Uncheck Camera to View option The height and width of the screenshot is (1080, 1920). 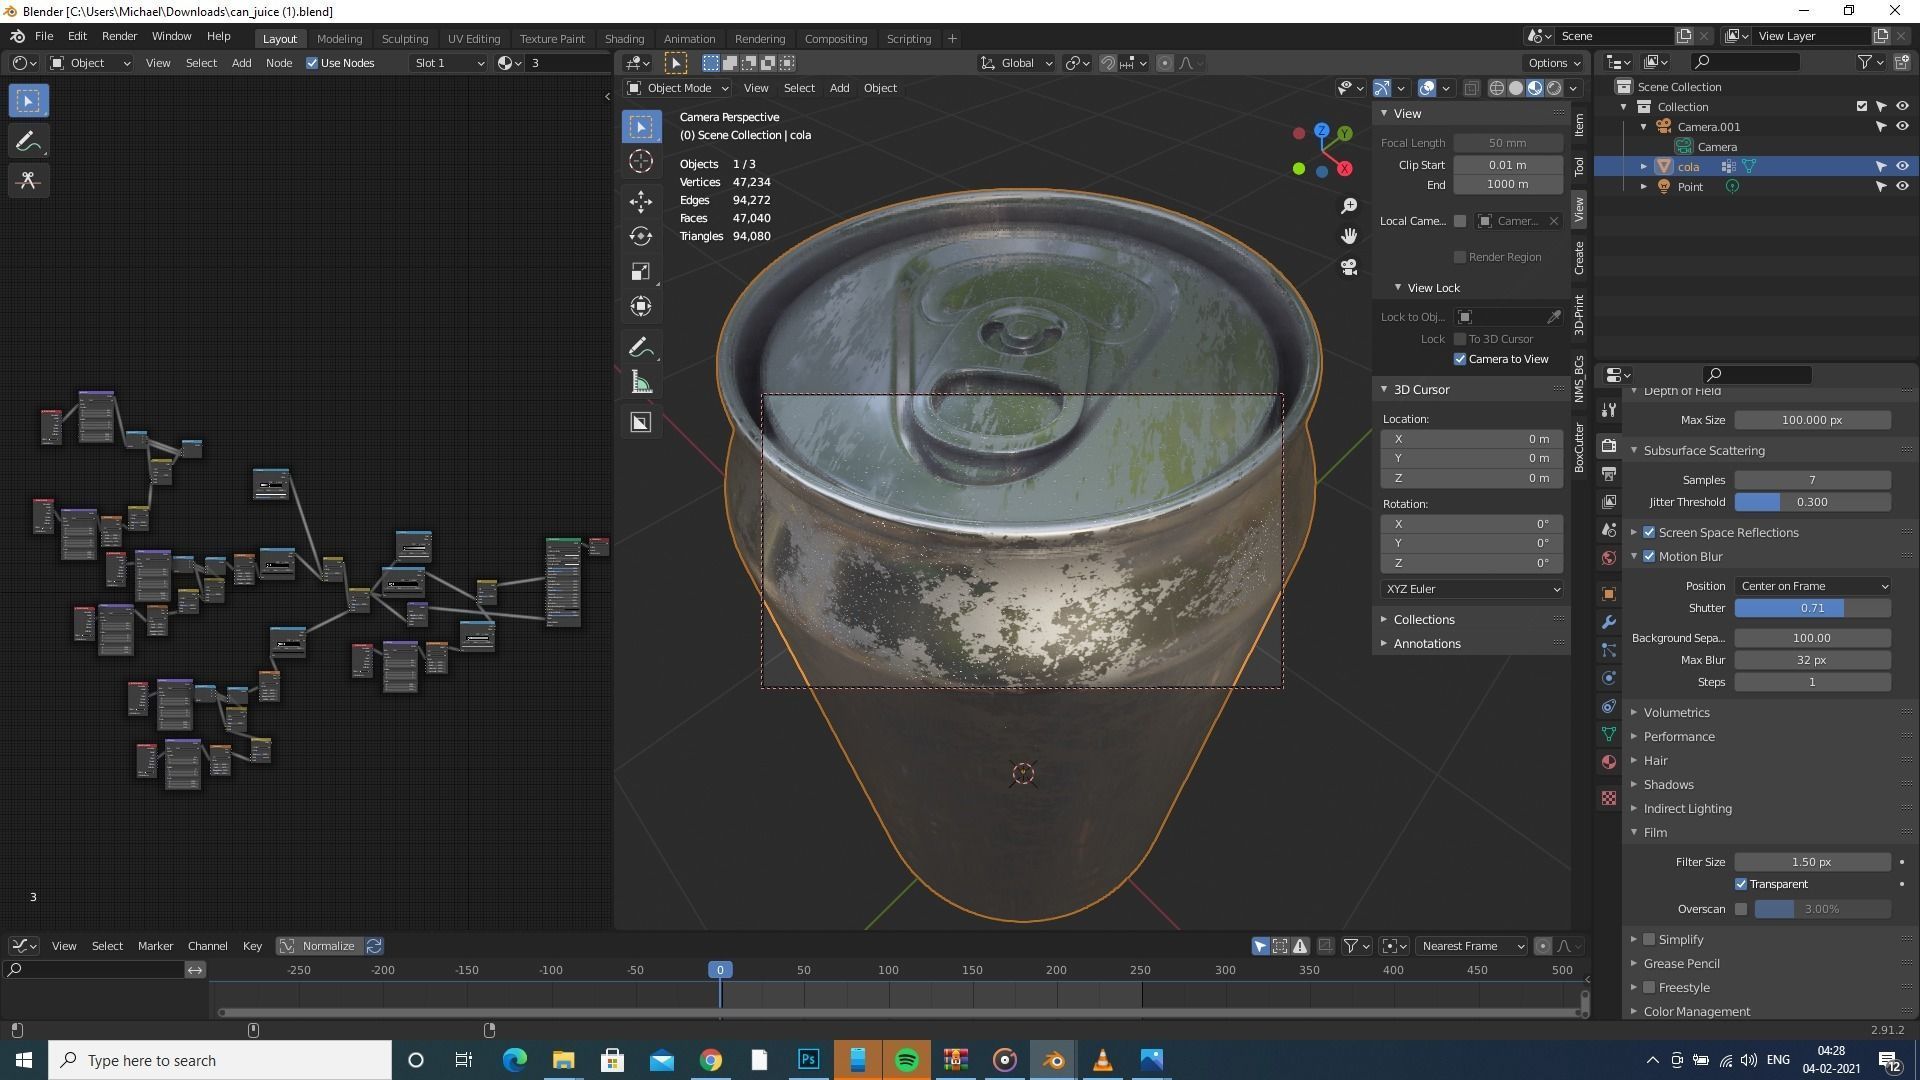click(1460, 359)
